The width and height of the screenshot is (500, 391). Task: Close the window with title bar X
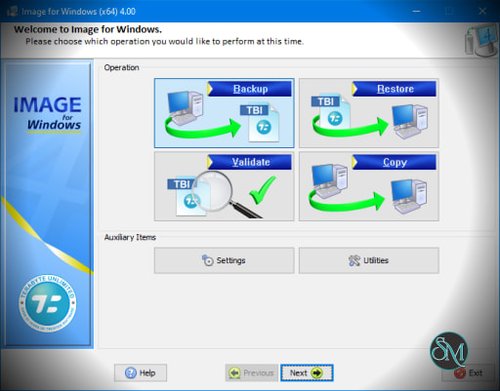pos(482,11)
